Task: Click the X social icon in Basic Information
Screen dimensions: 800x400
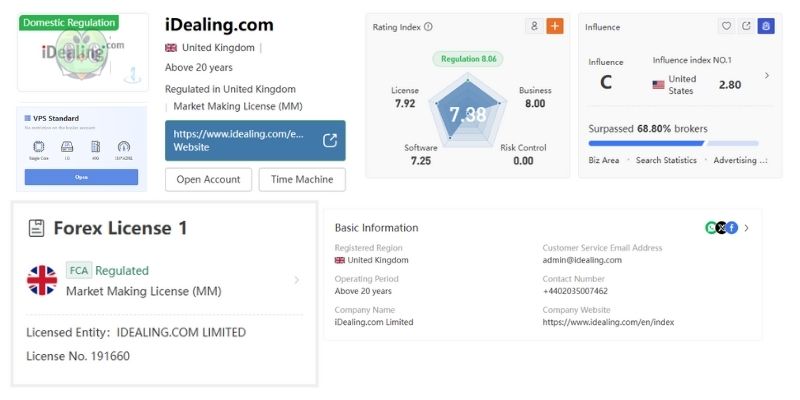Action: tap(722, 228)
